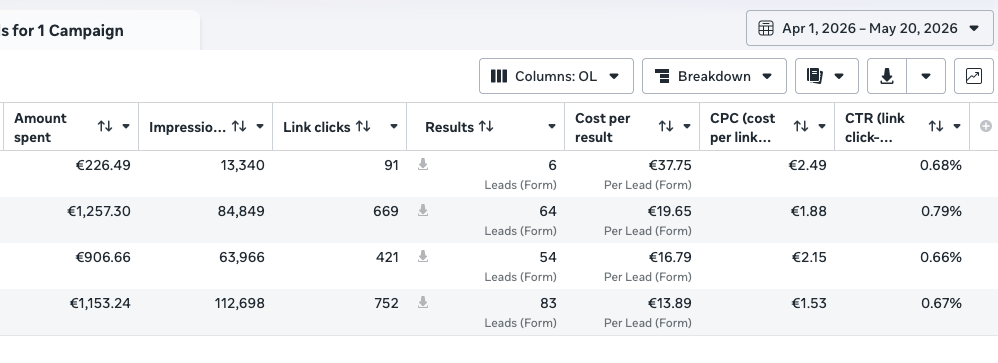Sort by Impressions column arrows
998x363 pixels.
(x=239, y=126)
